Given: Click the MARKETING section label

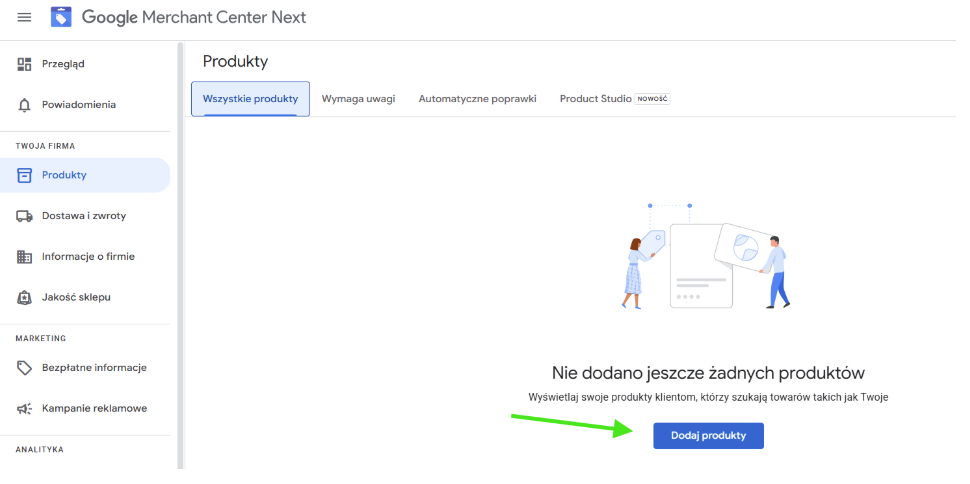Looking at the screenshot, I should 41,339.
